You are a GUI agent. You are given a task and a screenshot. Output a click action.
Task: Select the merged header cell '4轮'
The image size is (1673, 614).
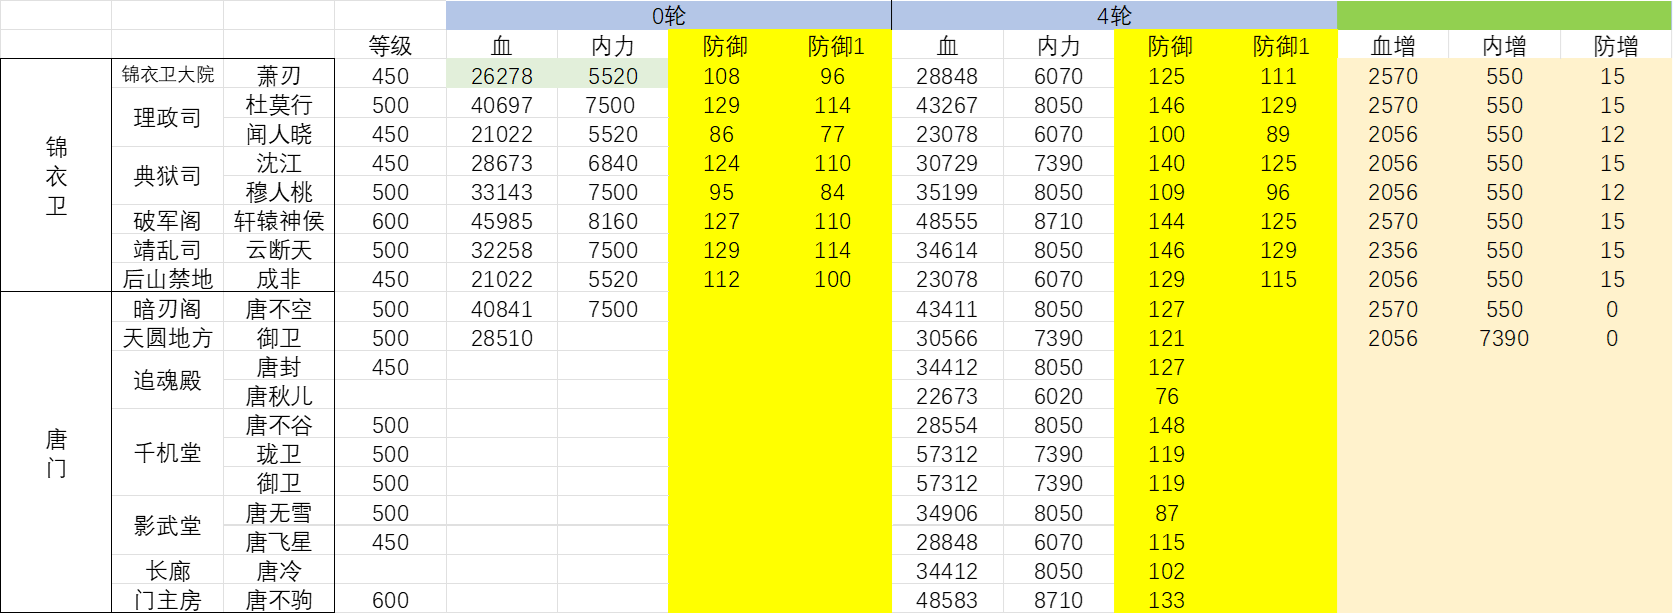pos(1114,16)
